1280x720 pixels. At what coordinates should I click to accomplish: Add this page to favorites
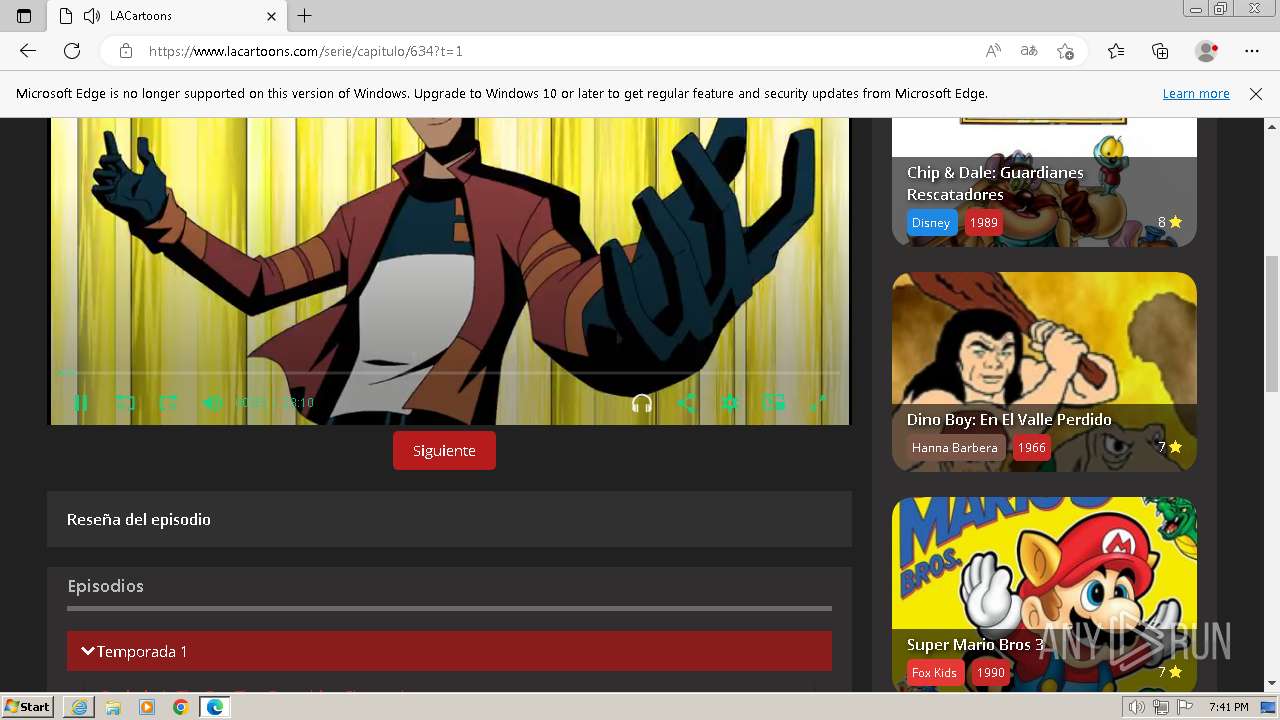[x=1065, y=51]
